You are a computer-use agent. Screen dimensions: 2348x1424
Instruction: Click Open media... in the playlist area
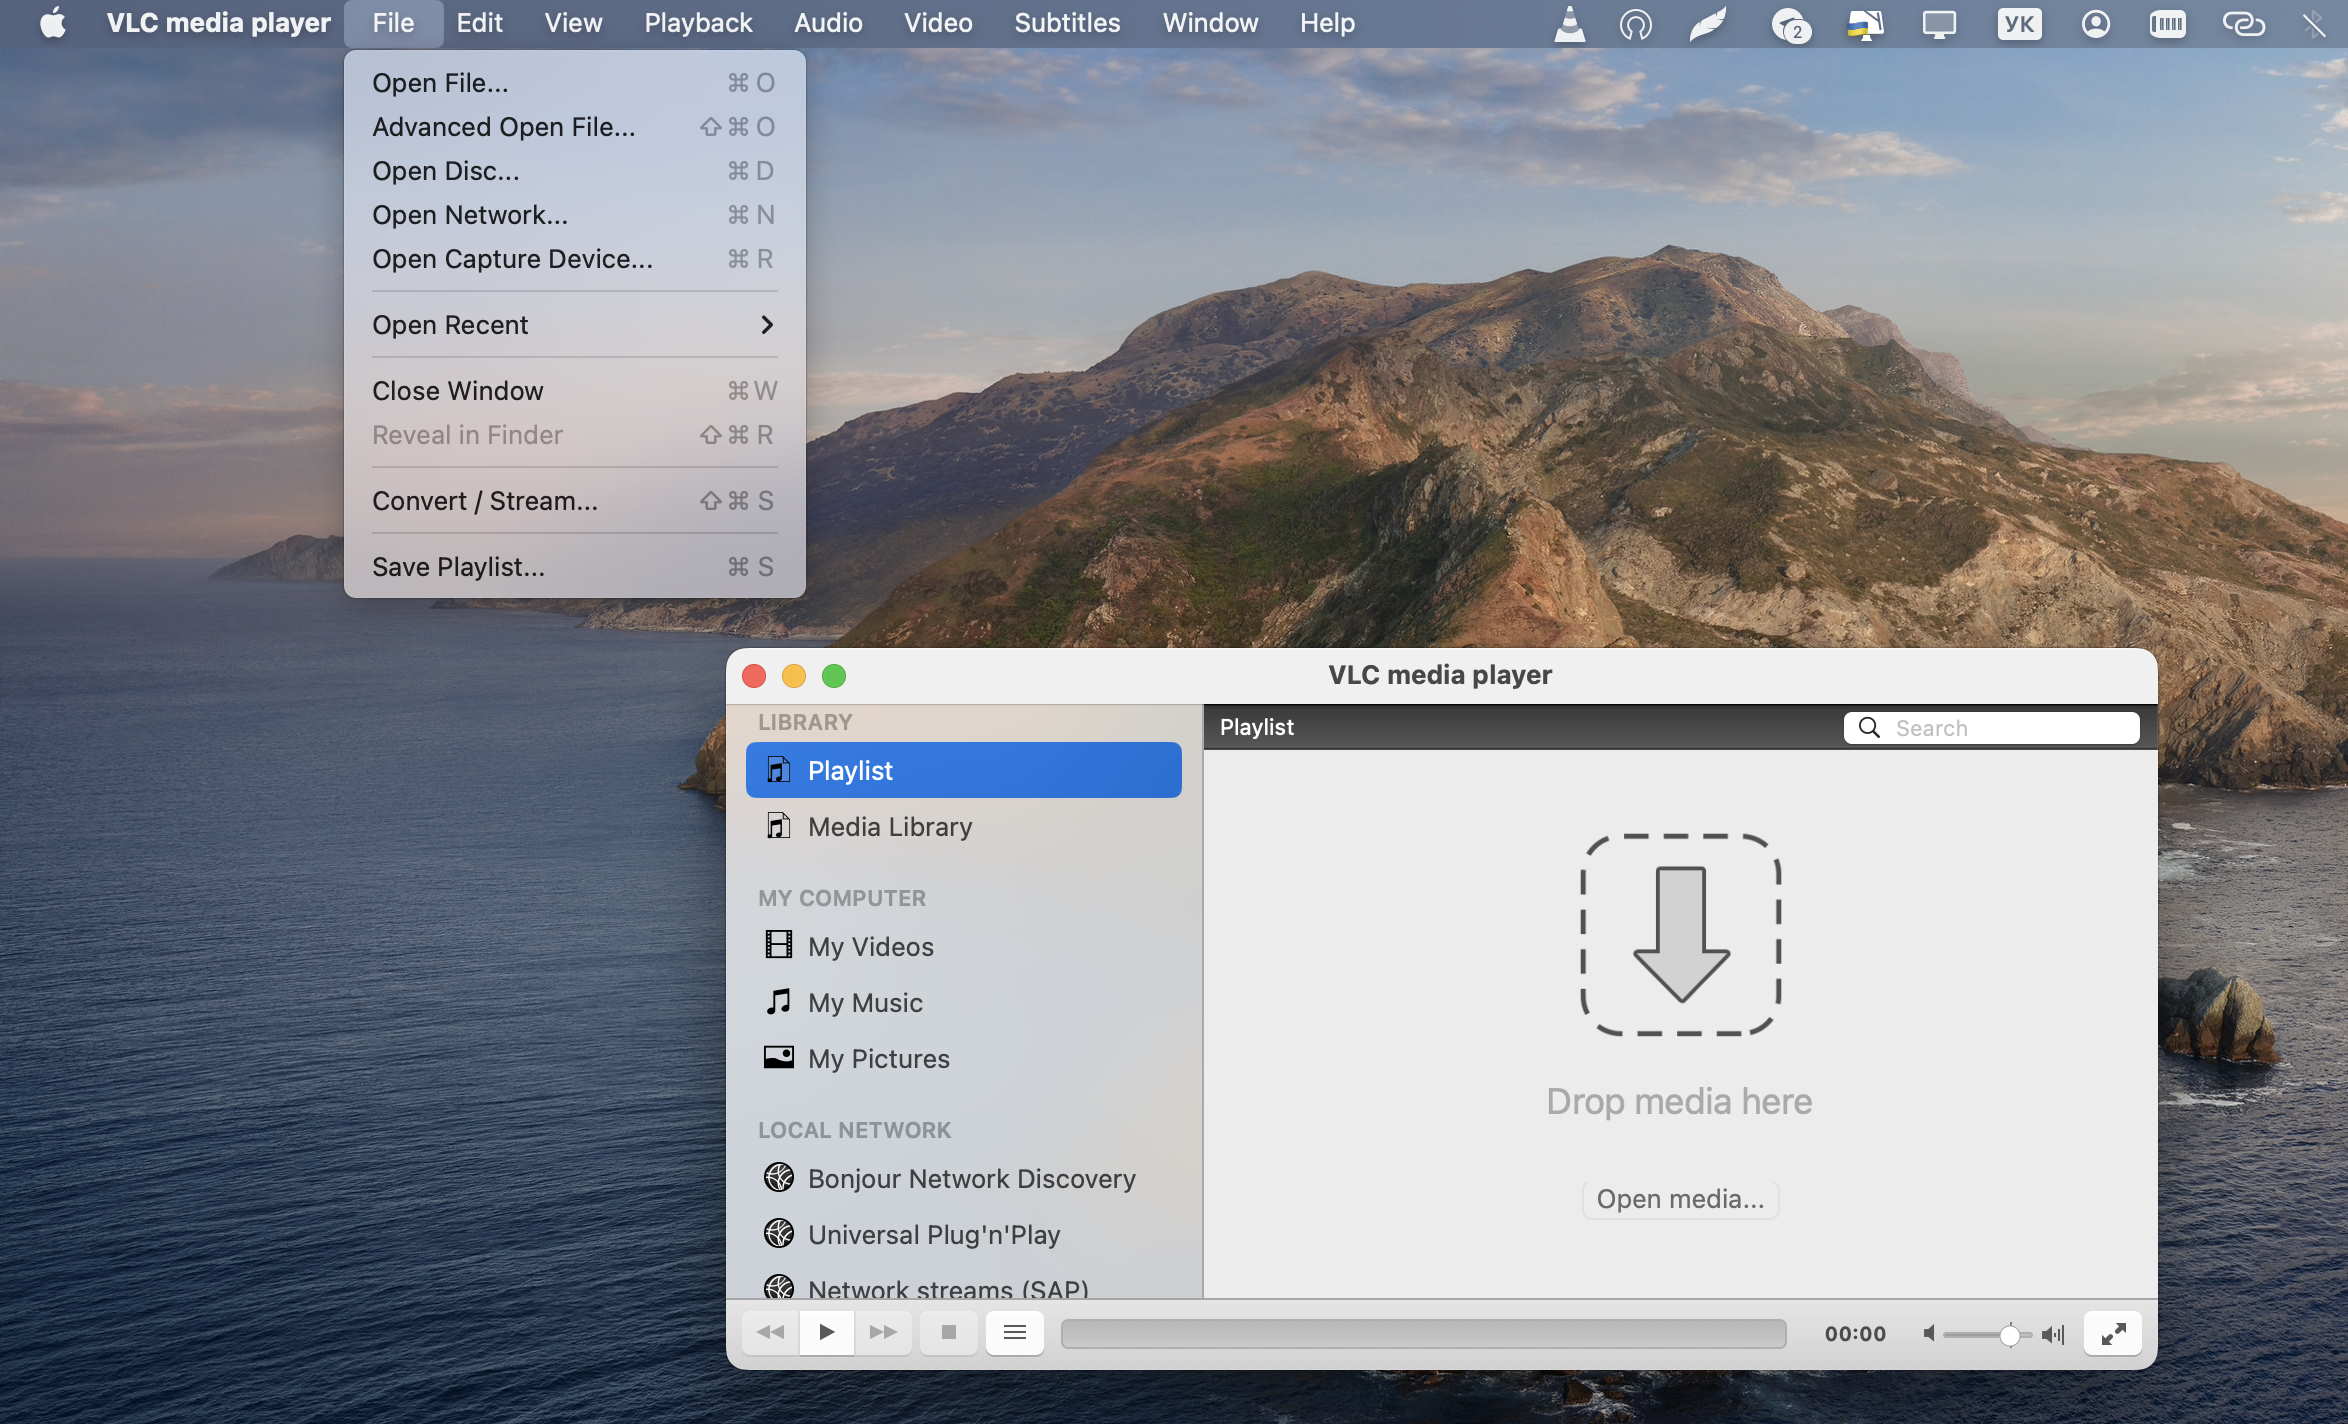pyautogui.click(x=1679, y=1198)
